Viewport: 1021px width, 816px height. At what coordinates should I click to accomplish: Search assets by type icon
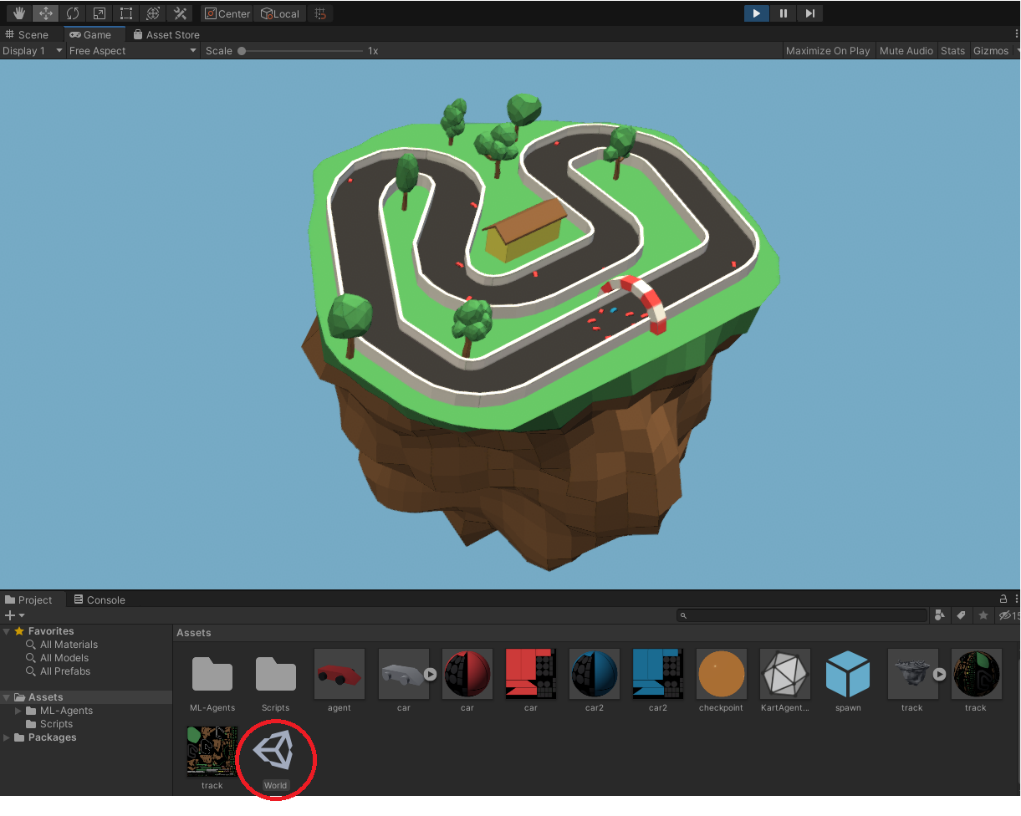pyautogui.click(x=940, y=615)
